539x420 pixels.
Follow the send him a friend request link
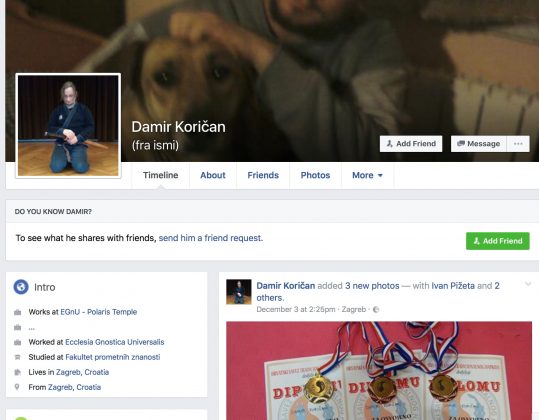click(x=211, y=238)
